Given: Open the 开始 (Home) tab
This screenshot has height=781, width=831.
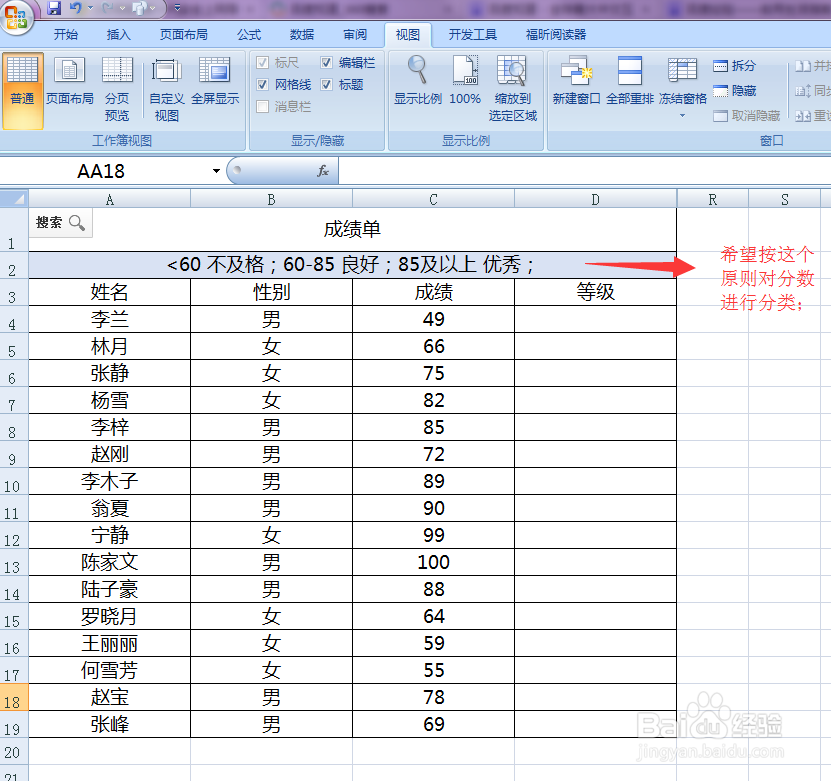Looking at the screenshot, I should click(66, 35).
